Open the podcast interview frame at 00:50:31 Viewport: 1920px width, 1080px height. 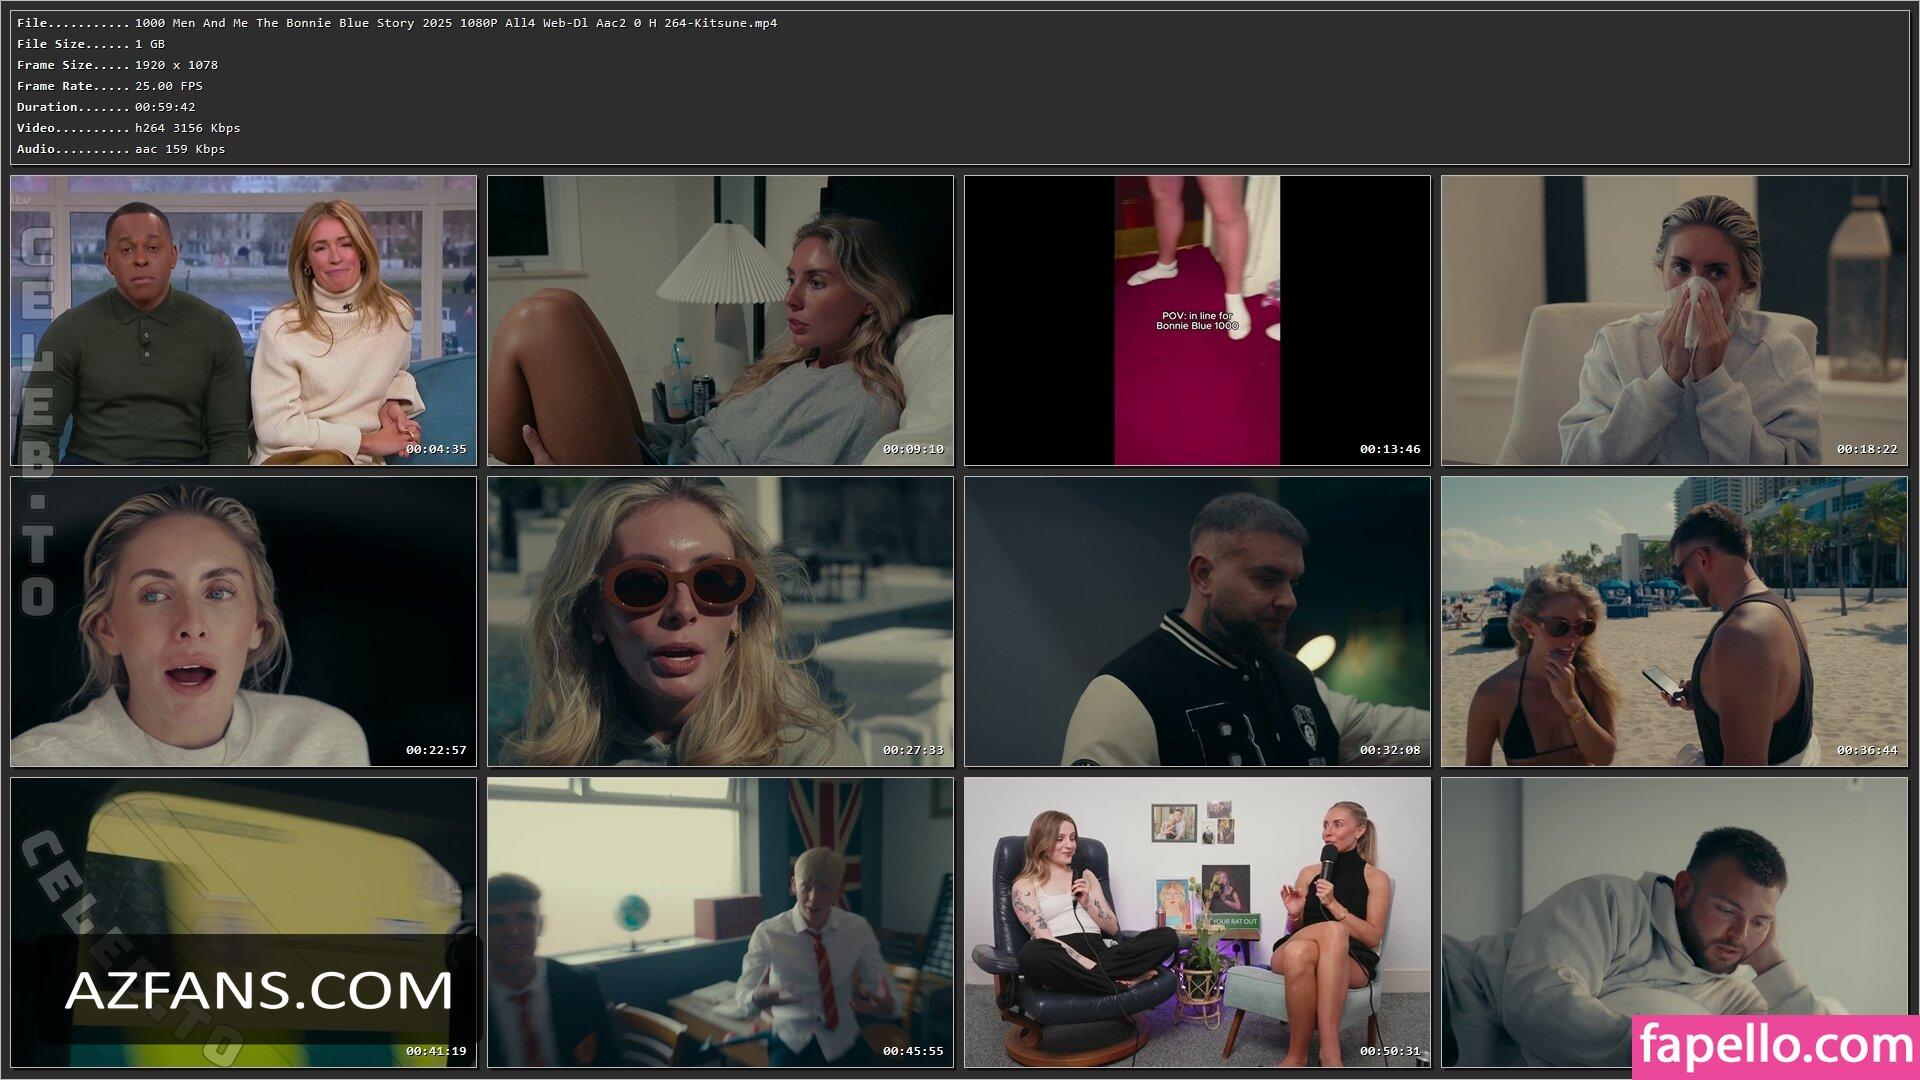pyautogui.click(x=1197, y=922)
